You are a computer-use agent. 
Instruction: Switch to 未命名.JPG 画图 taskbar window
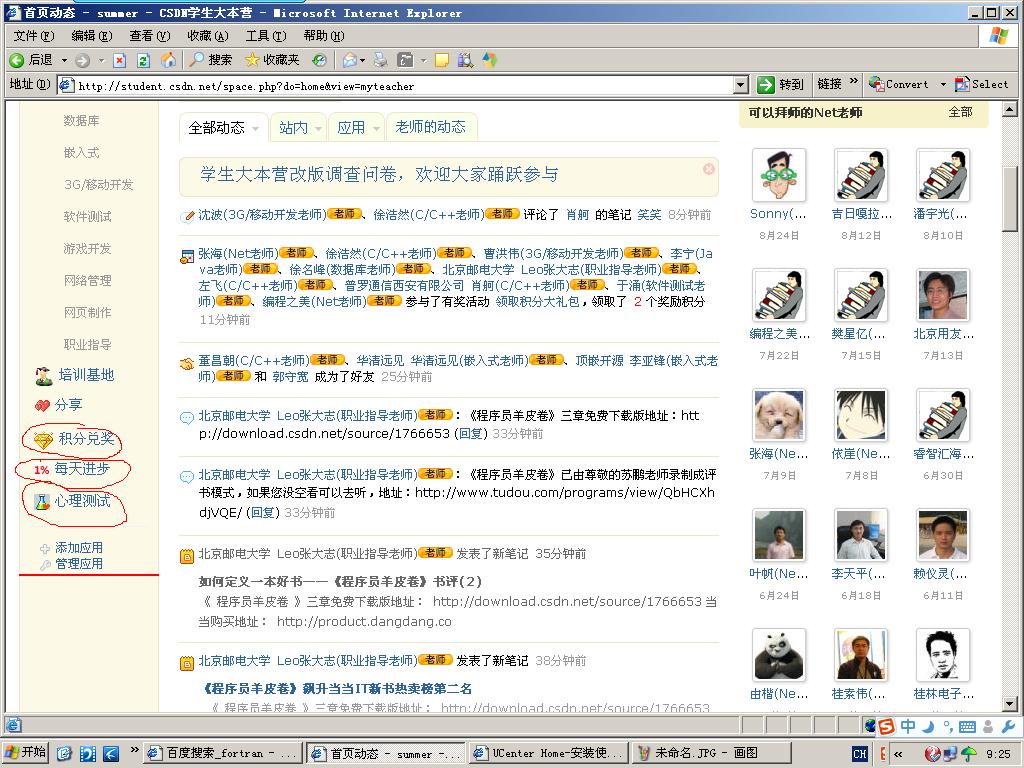click(713, 753)
